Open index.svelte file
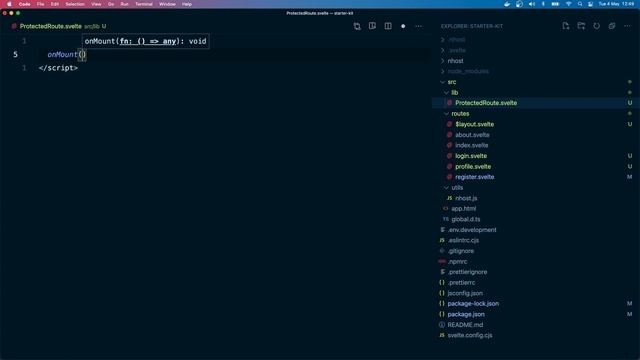This screenshot has height=360, width=640. coord(471,145)
